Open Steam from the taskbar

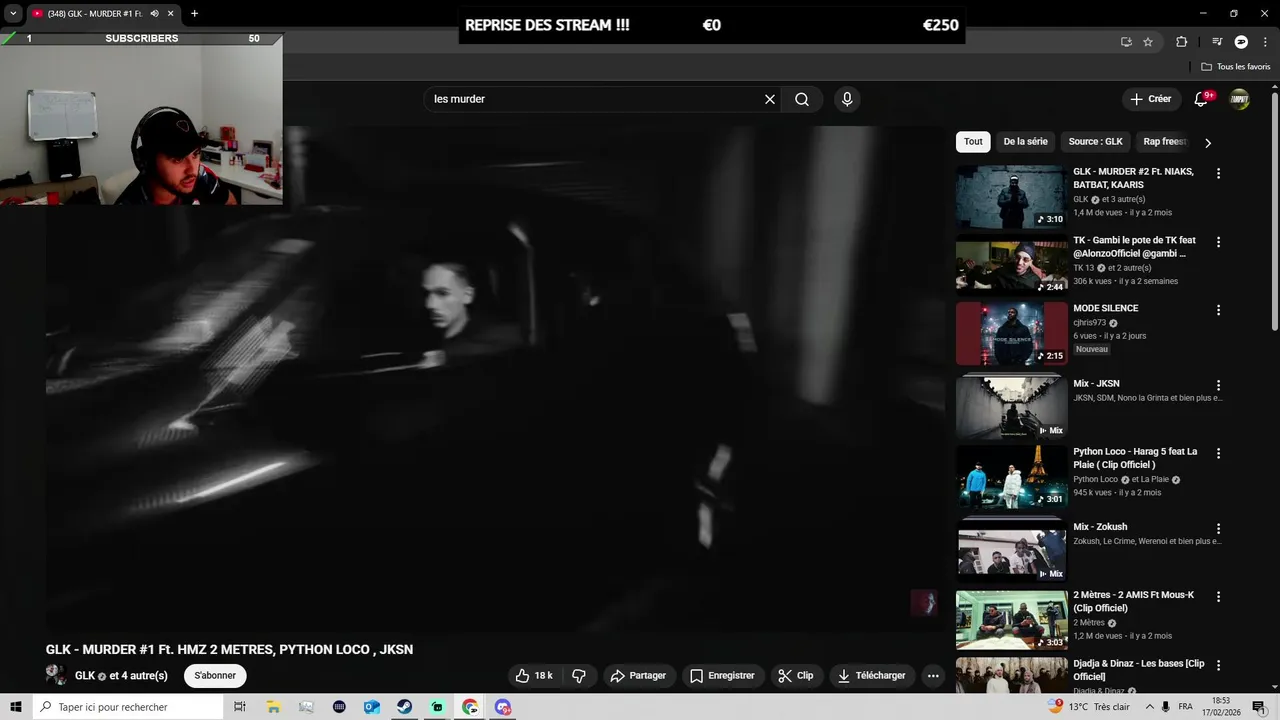click(x=405, y=707)
